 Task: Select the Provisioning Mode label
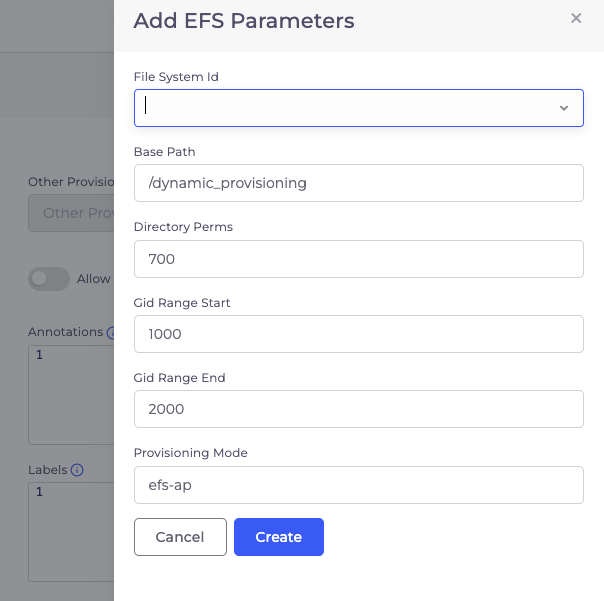pyautogui.click(x=190, y=453)
